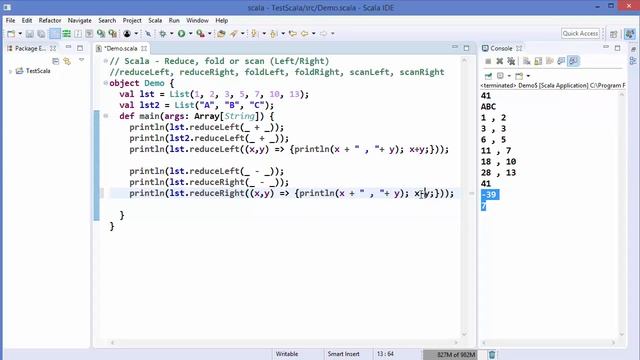Click the New file toolbar icon
The width and height of the screenshot is (640, 360).
click(x=11, y=33)
